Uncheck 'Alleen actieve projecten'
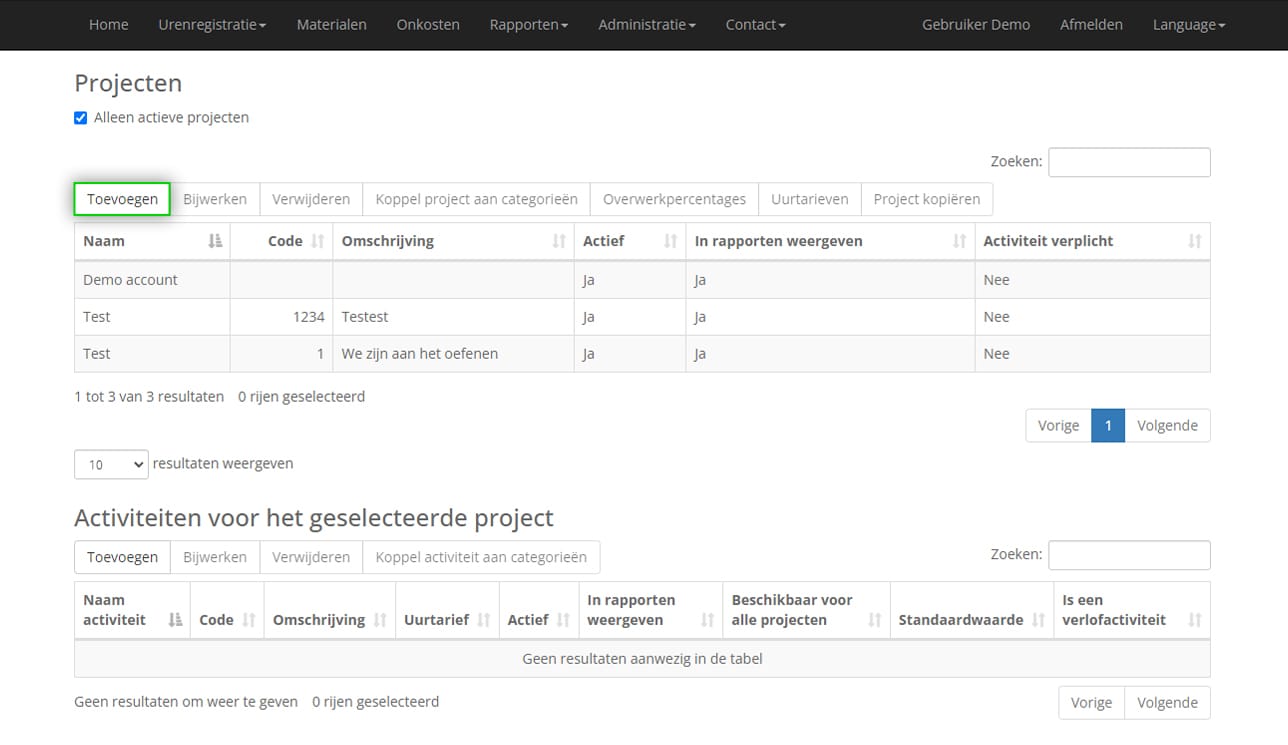 tap(80, 117)
